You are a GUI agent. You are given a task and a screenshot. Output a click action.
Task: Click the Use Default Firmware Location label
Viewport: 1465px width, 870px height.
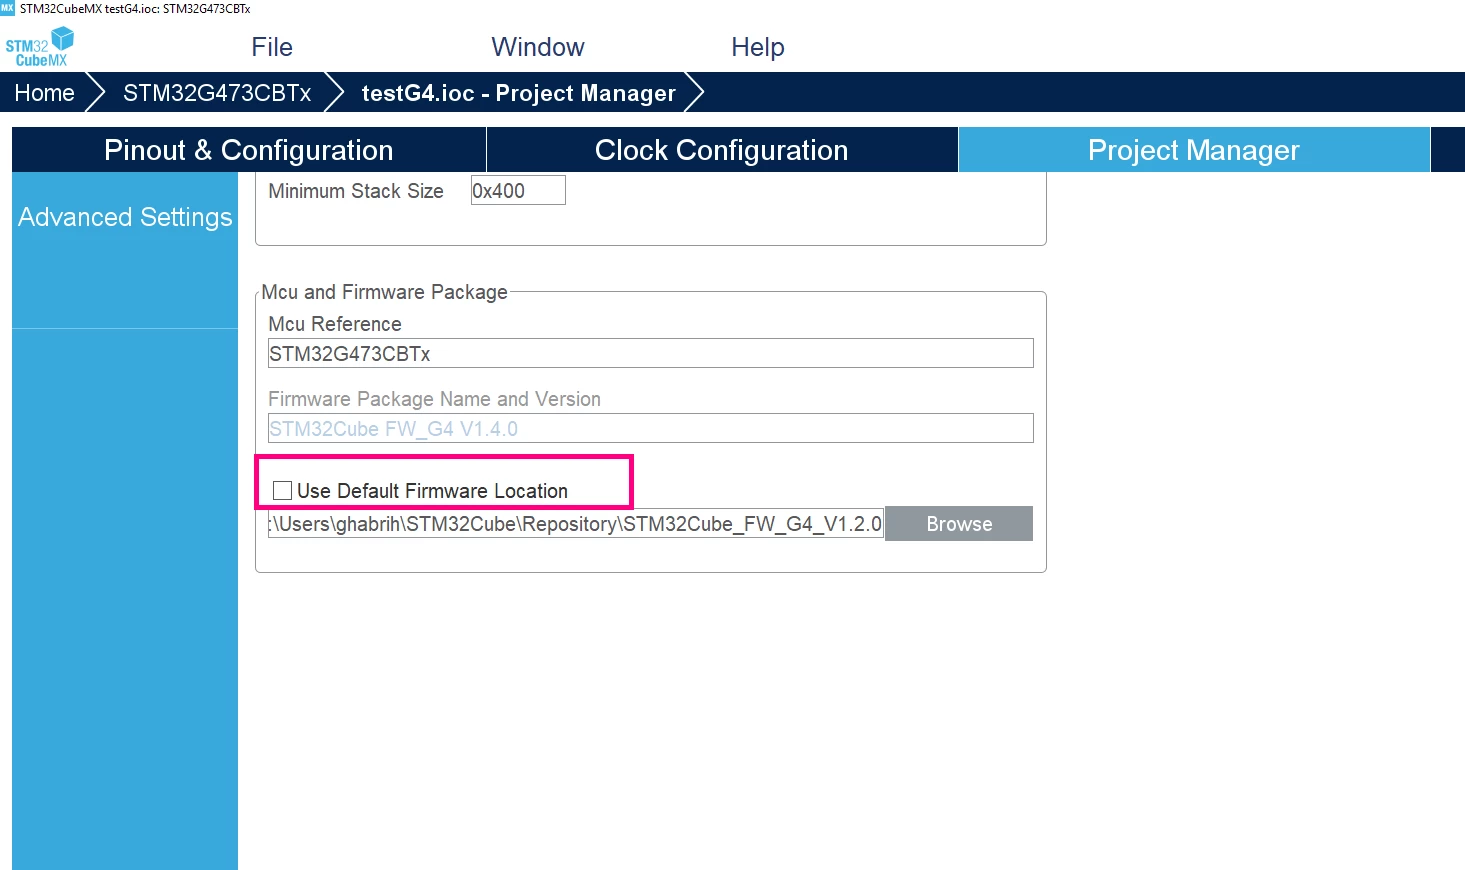432,491
